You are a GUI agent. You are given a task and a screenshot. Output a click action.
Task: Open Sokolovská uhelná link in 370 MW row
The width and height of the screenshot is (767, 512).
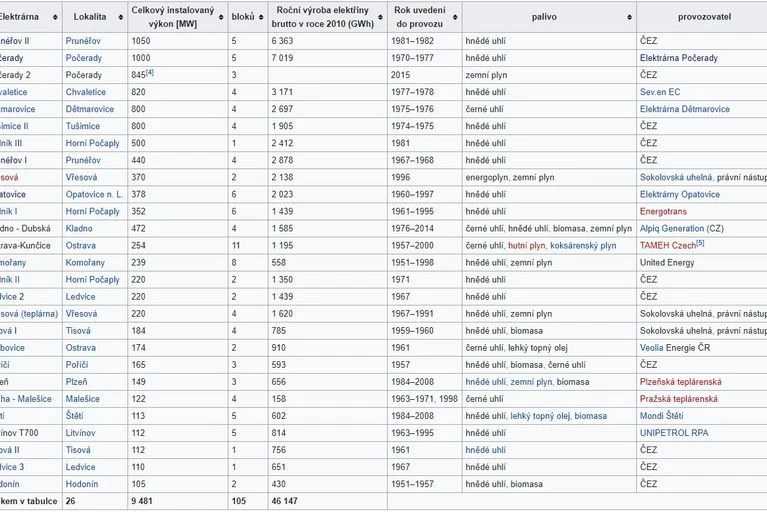(676, 178)
